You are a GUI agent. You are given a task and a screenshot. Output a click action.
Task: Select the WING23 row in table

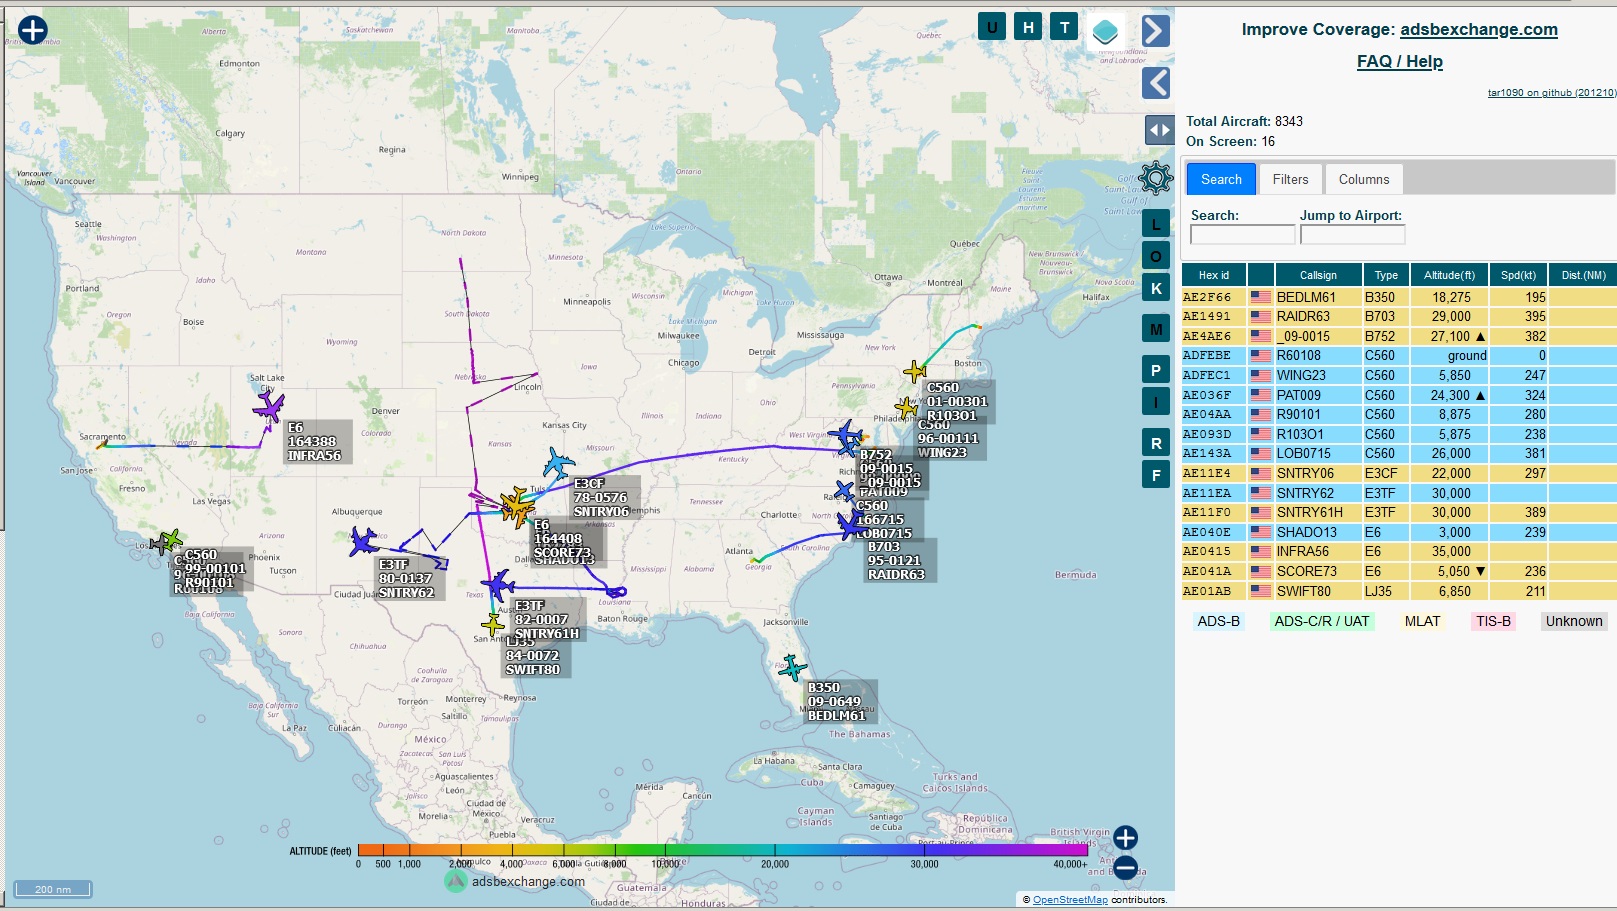[x=1399, y=375]
